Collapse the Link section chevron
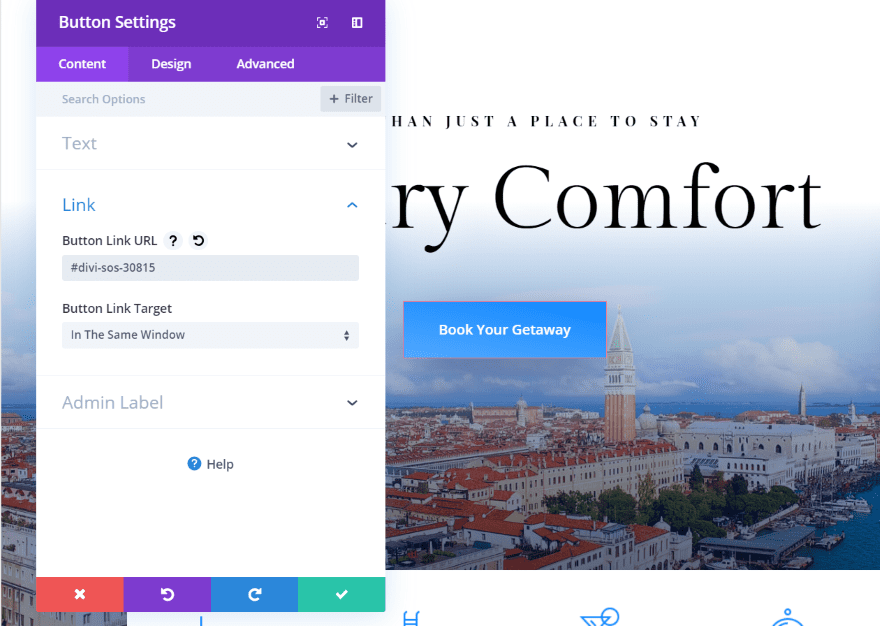 pyautogui.click(x=352, y=205)
